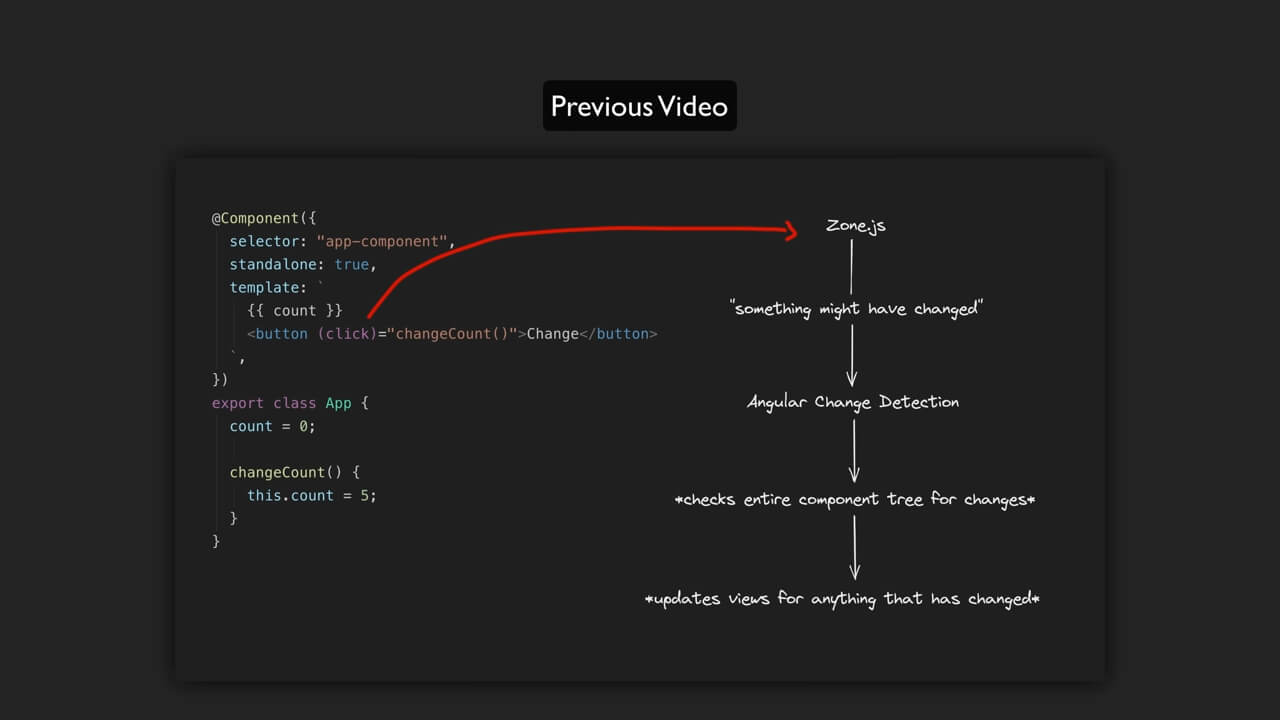Click the "{{ count }}" interpolation

(295, 310)
